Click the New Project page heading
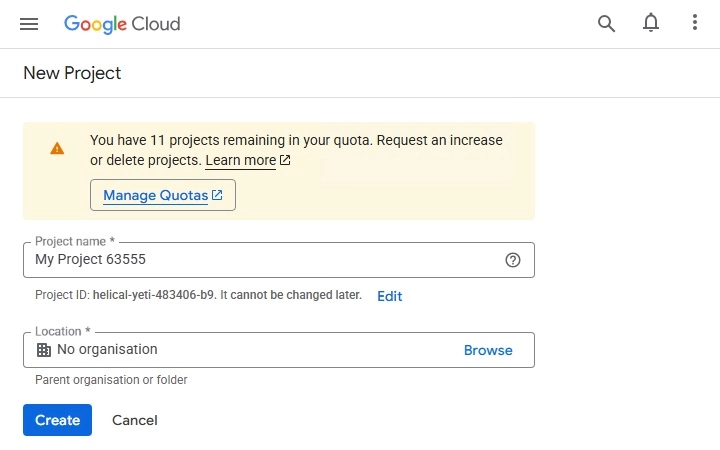The height and width of the screenshot is (450, 720). 72,73
